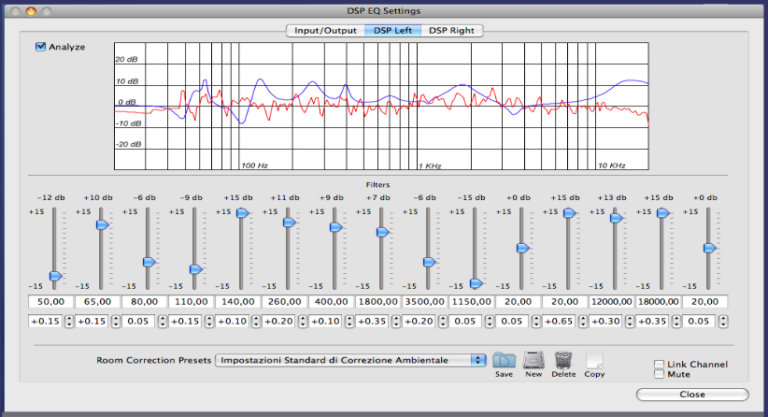Click the 260,00 frequency field
Image resolution: width=768 pixels, height=417 pixels.
[285, 302]
